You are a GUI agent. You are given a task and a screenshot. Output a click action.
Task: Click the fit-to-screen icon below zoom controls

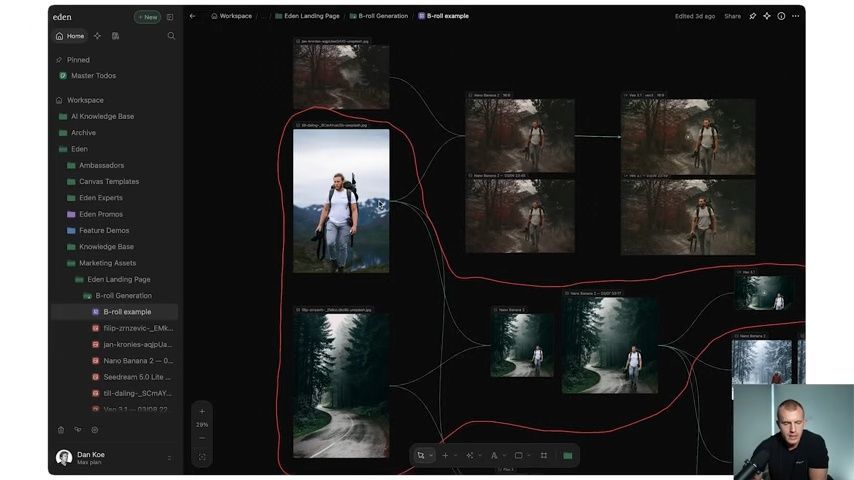[202, 457]
